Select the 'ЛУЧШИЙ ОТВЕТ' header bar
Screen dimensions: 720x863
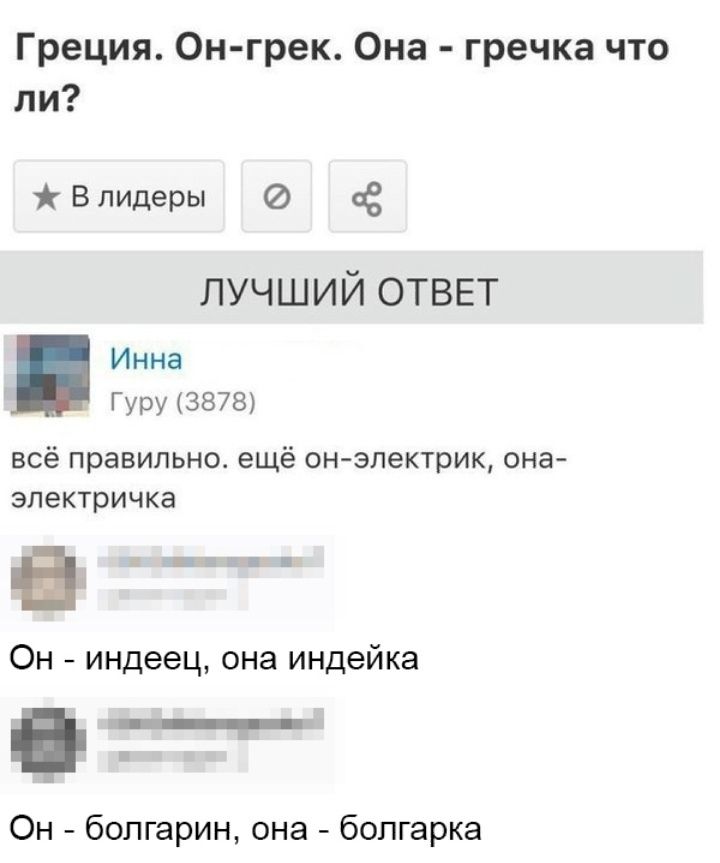tap(352, 294)
